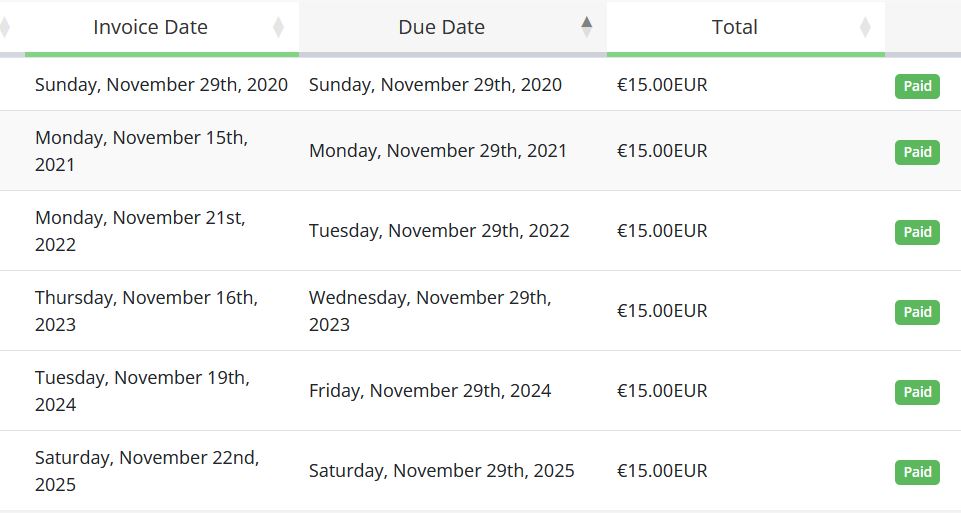Select the row due Wednesday, November 29th, 2023

(480, 311)
